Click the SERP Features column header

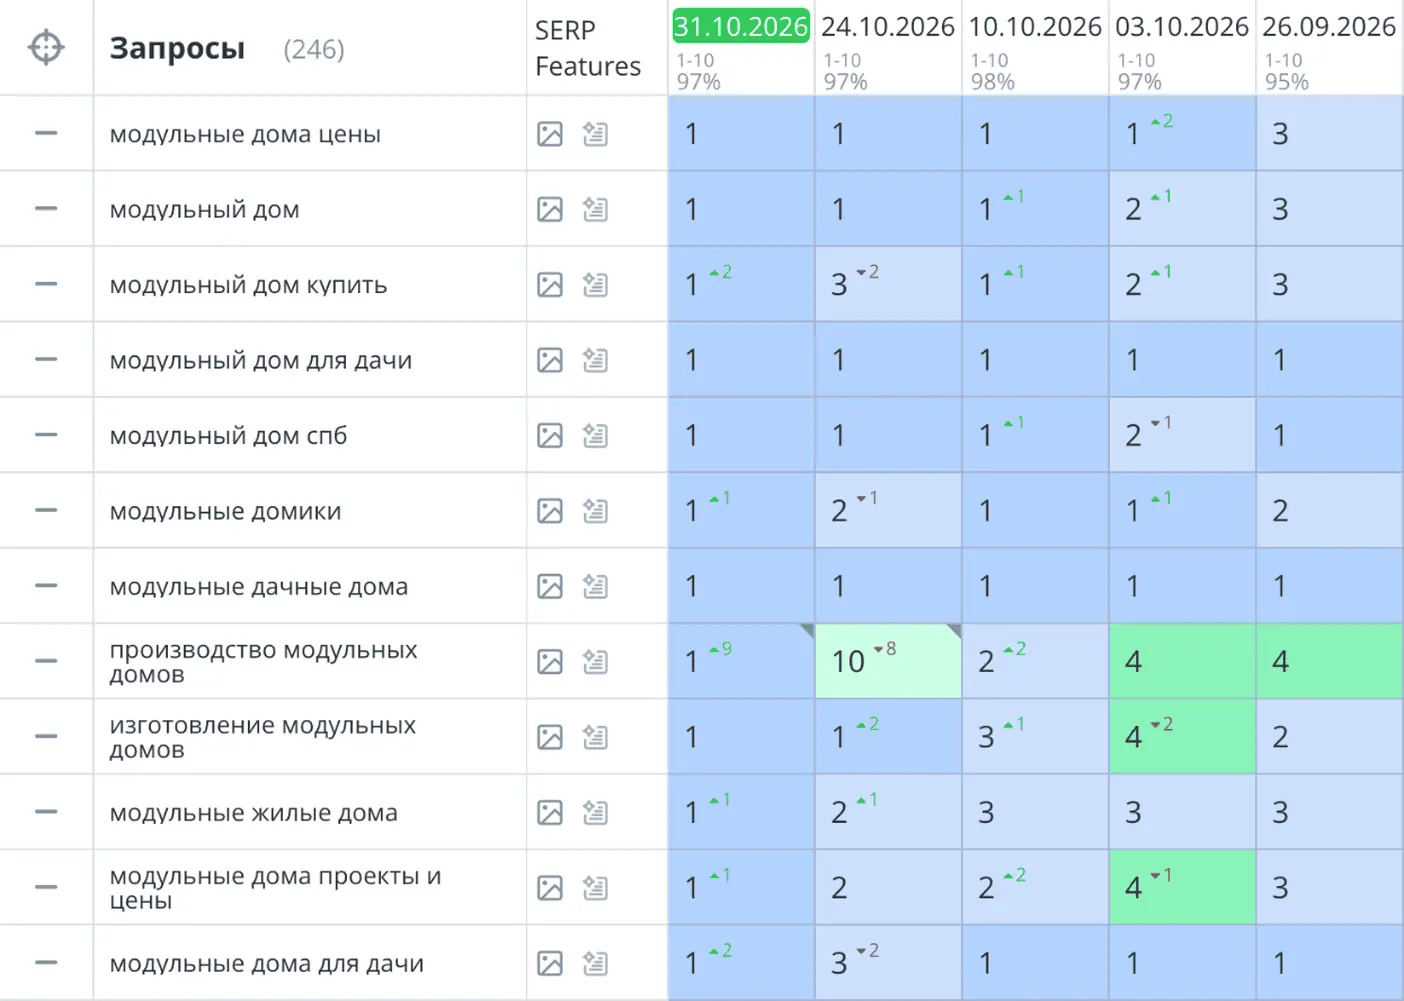coord(588,48)
